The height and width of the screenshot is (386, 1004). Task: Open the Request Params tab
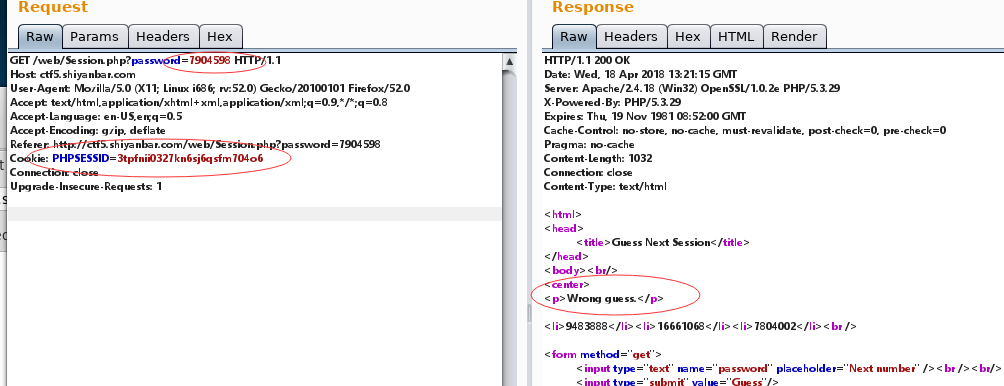[95, 36]
